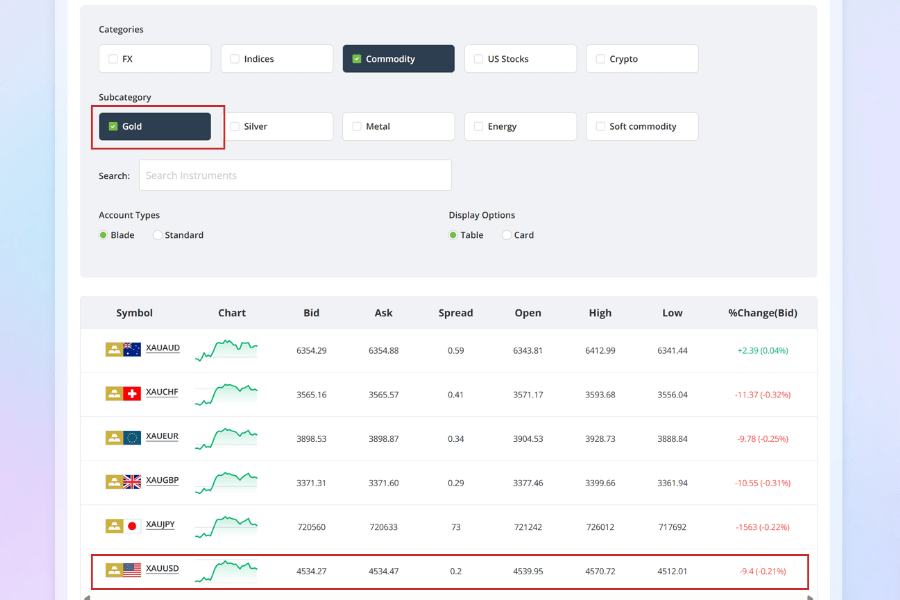Sort by the Bid column header
This screenshot has height=600, width=900.
(x=311, y=313)
